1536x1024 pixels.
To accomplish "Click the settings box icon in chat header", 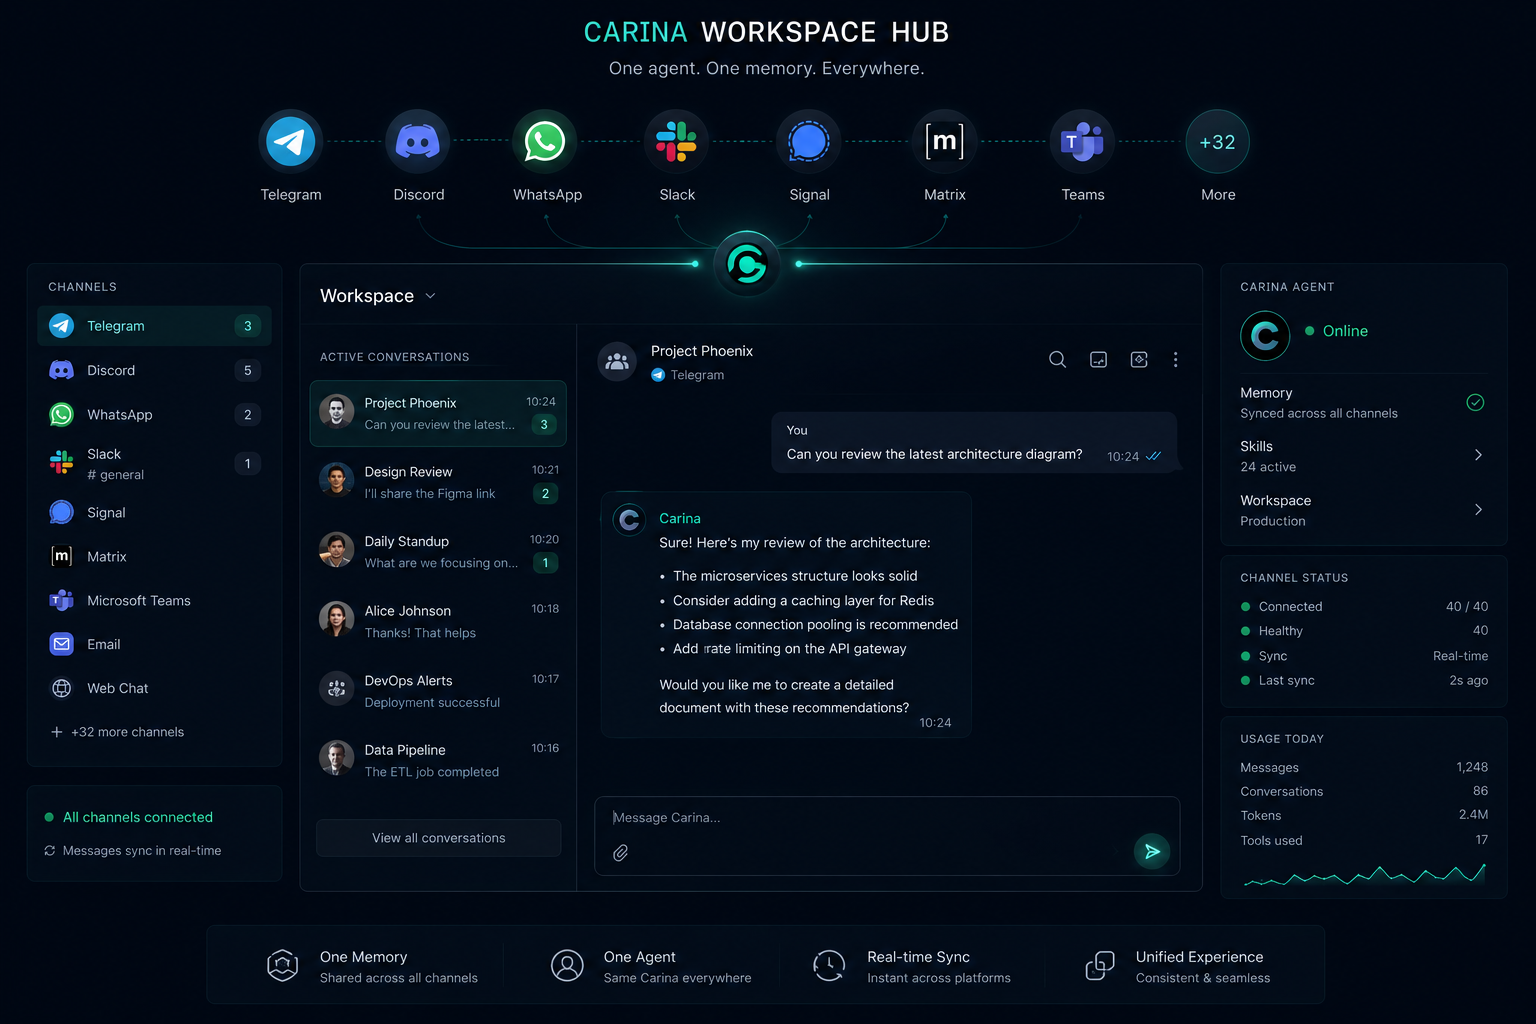I will [x=1139, y=360].
